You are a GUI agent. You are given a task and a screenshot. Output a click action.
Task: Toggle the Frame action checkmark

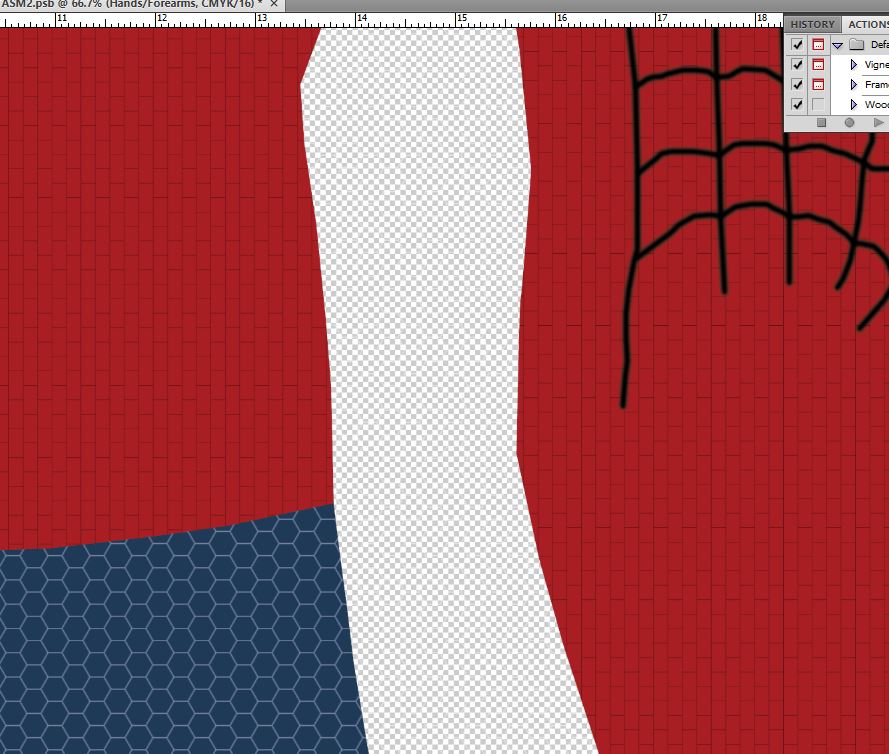[797, 84]
